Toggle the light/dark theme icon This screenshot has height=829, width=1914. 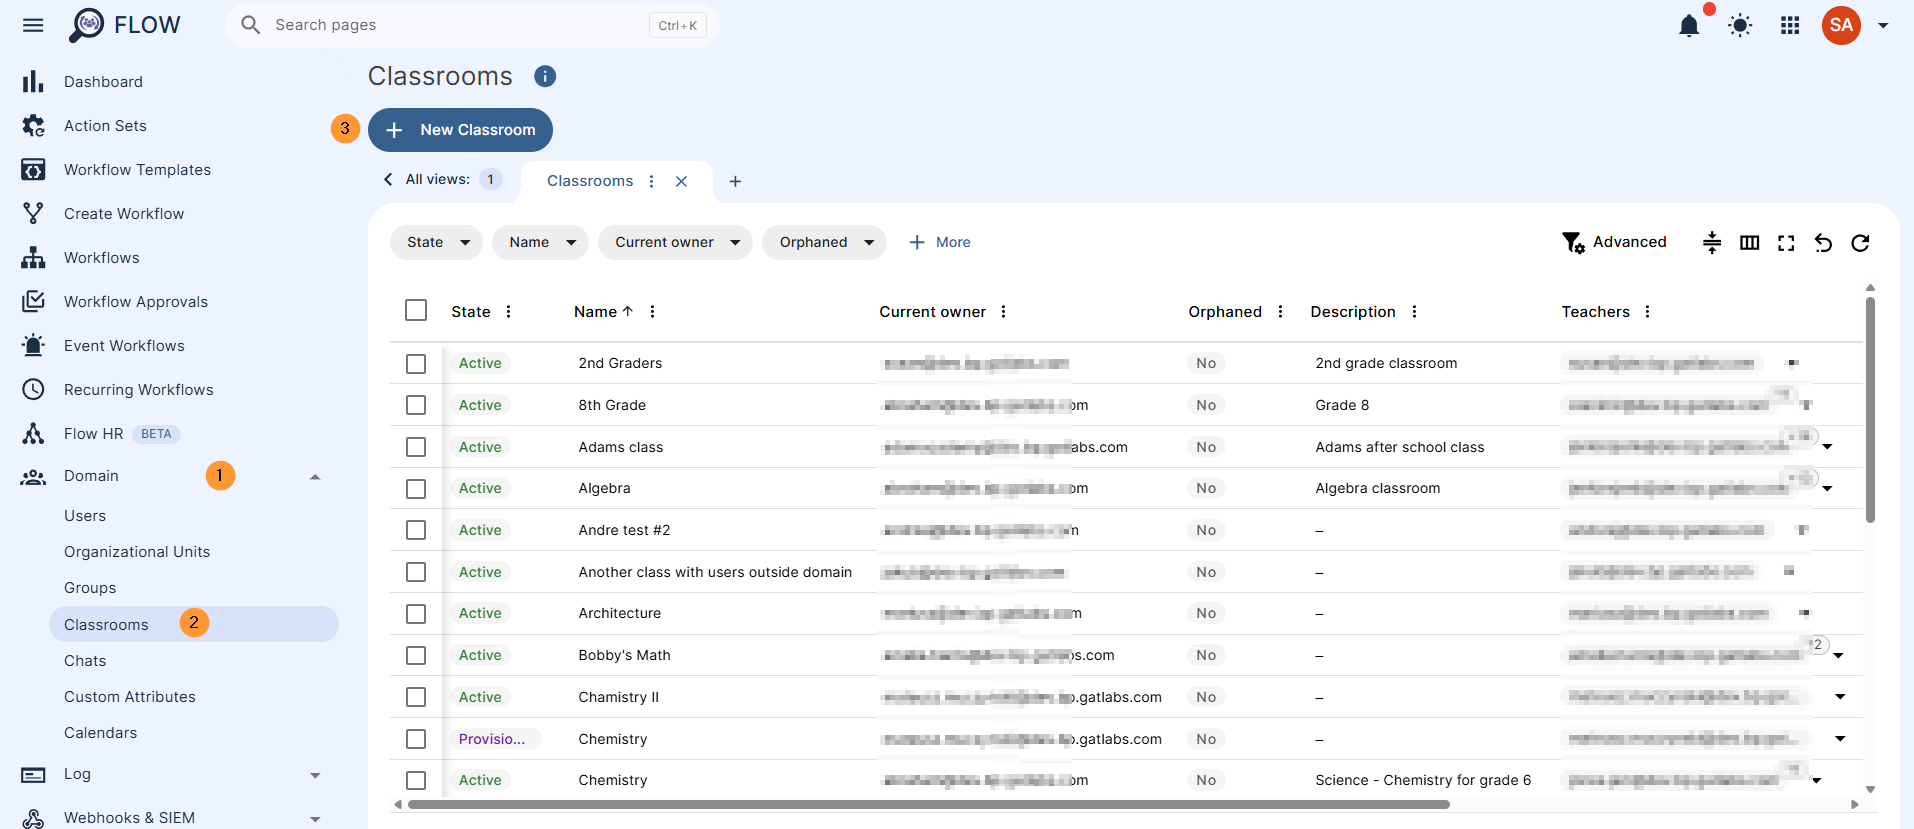pyautogui.click(x=1740, y=25)
